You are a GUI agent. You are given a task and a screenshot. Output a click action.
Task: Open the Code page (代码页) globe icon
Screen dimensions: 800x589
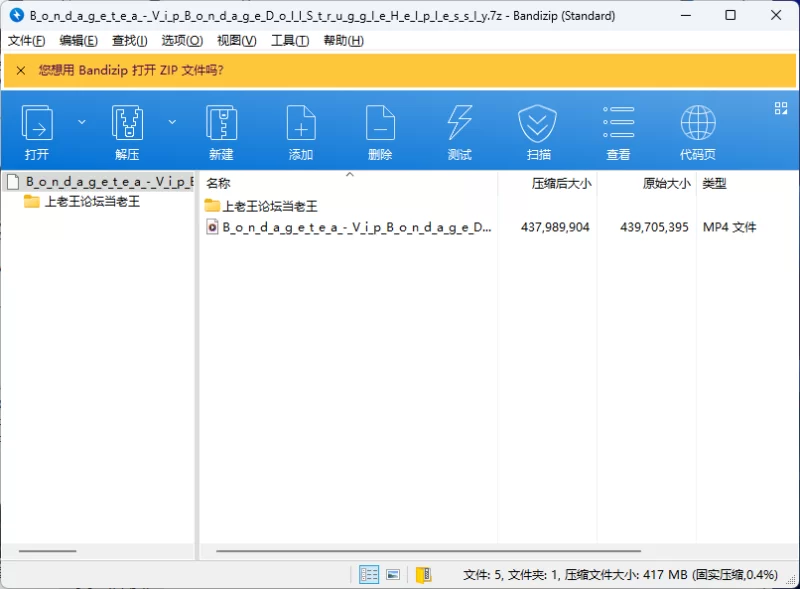[698, 122]
